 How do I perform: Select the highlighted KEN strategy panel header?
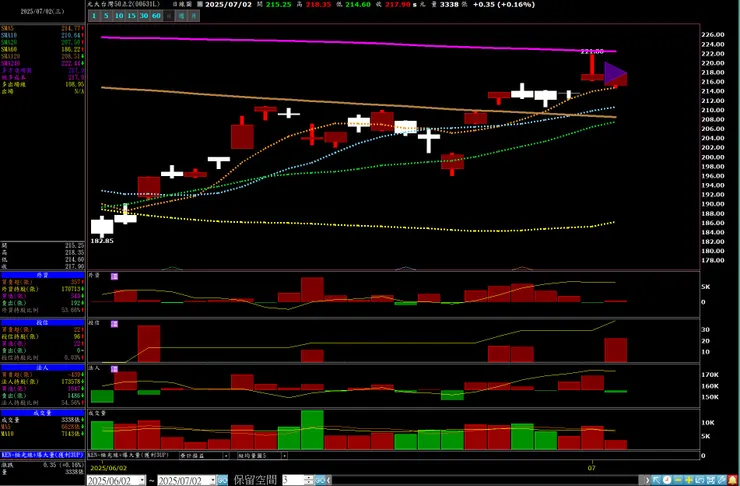pyautogui.click(x=42, y=455)
